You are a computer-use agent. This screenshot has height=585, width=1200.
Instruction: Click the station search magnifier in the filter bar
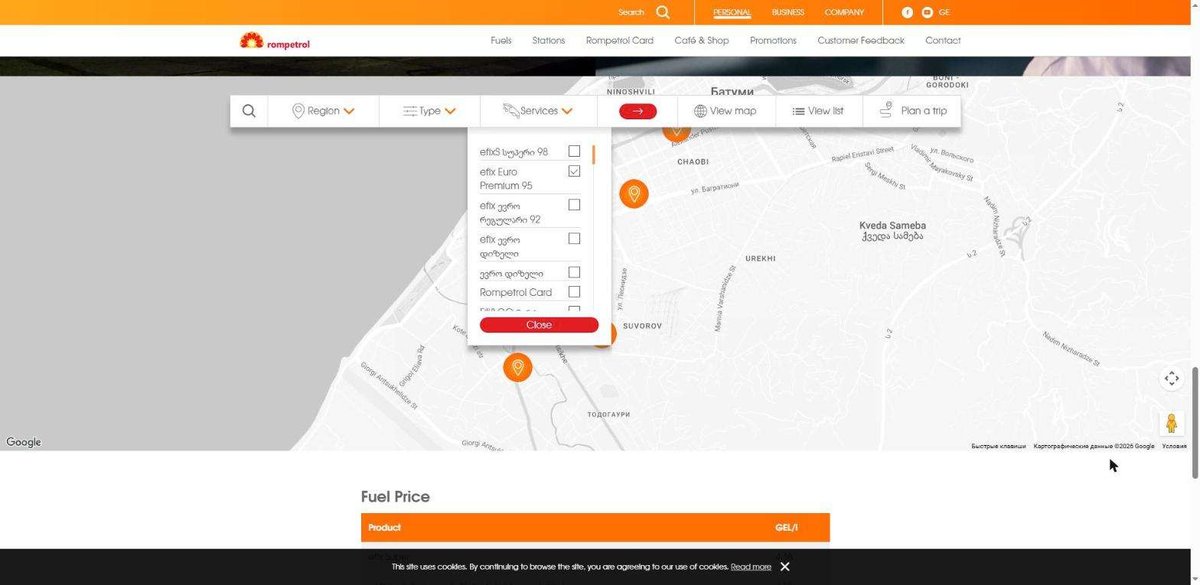pyautogui.click(x=249, y=111)
